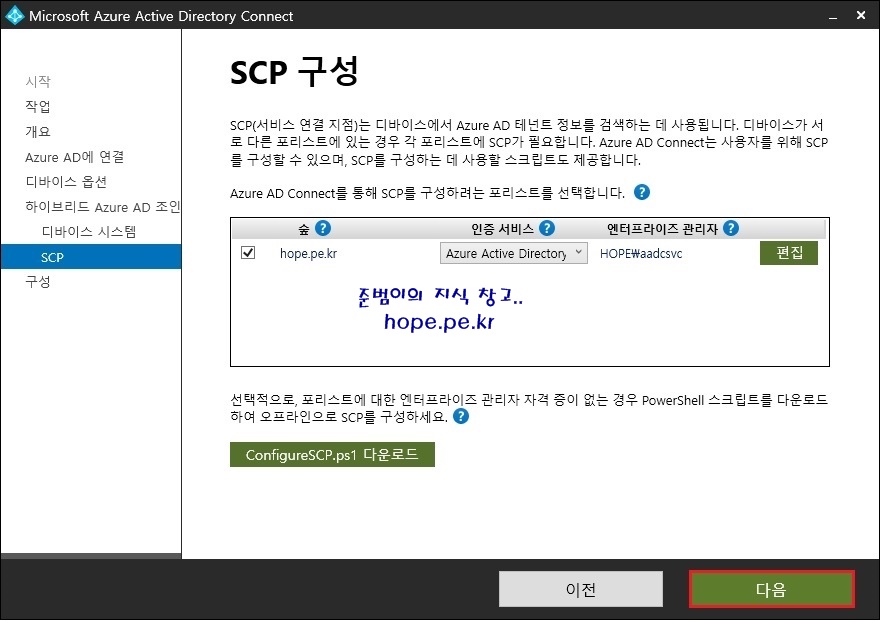Select the highlighted SCP sub-step
Image resolution: width=880 pixels, height=620 pixels.
[91, 257]
